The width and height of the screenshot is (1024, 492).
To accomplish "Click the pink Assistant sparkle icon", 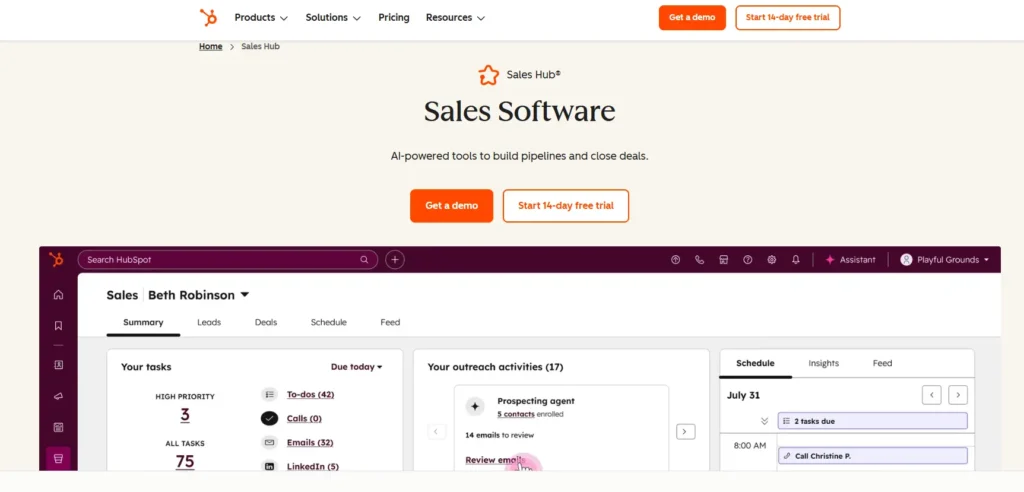I will click(830, 259).
